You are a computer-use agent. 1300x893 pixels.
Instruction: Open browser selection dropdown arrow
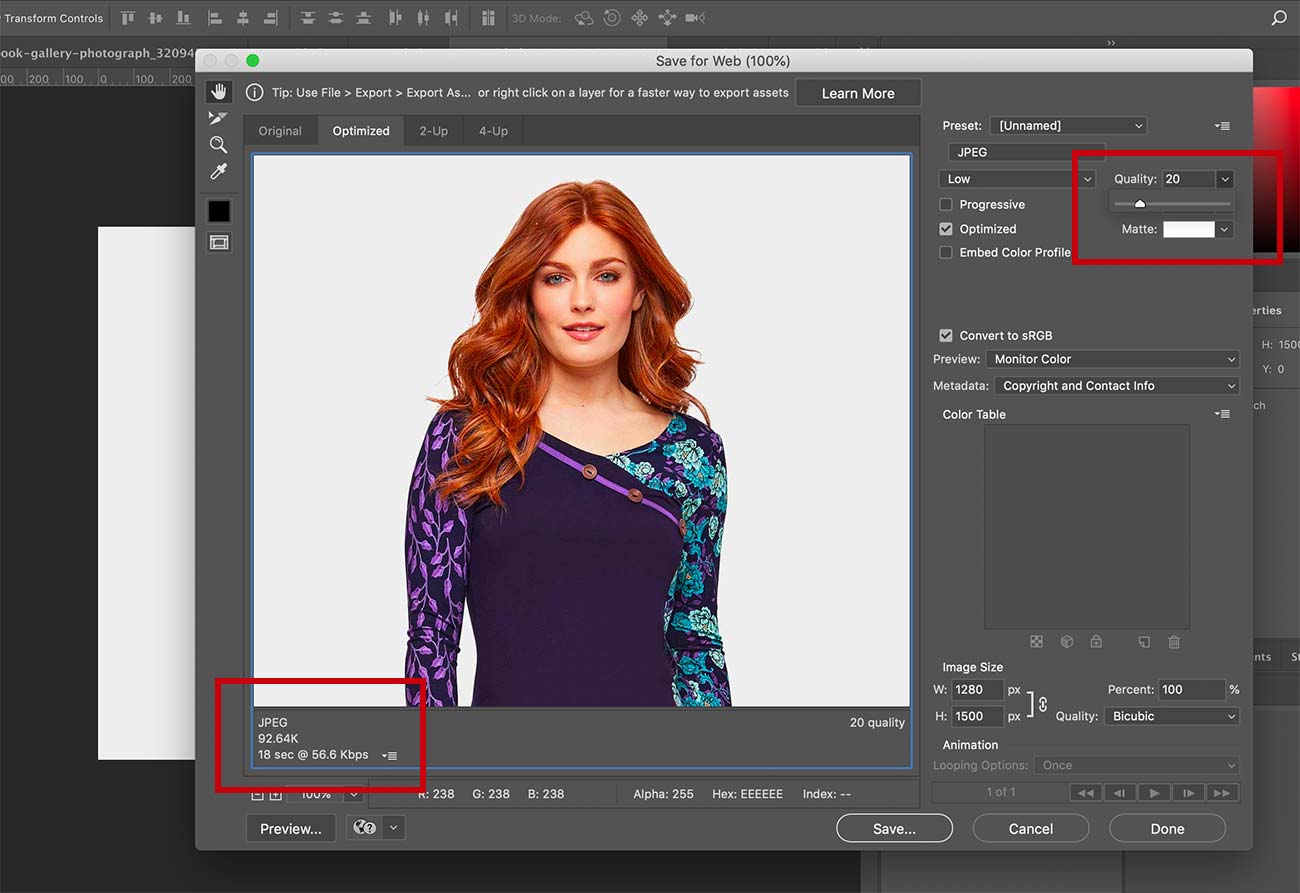[x=394, y=828]
